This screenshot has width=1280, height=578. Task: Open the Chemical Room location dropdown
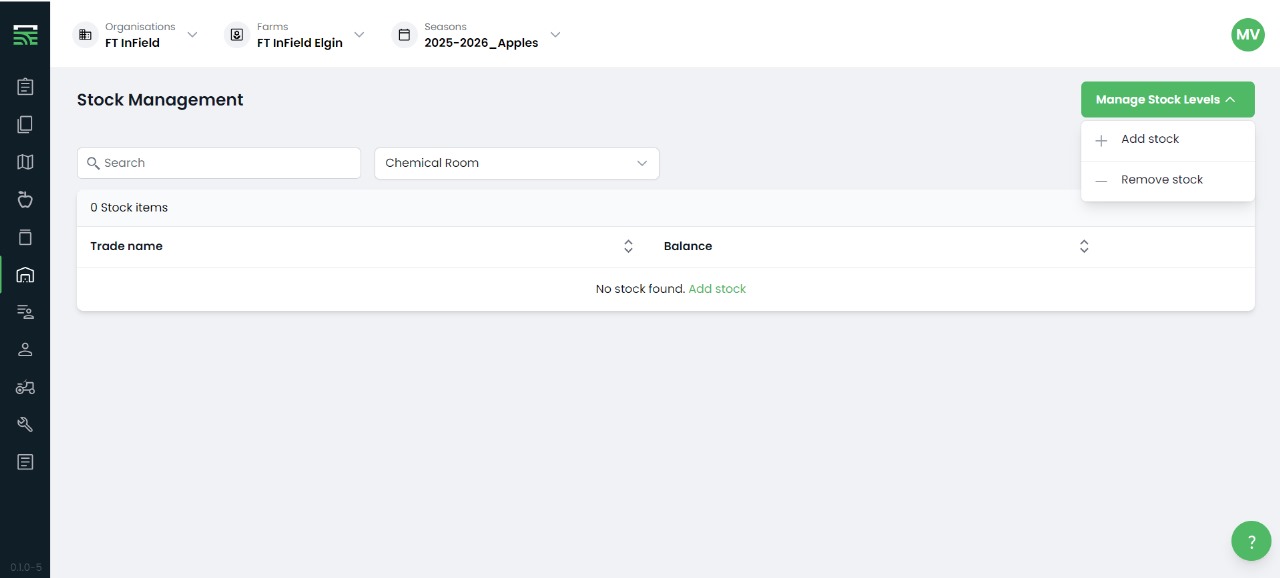pyautogui.click(x=517, y=163)
